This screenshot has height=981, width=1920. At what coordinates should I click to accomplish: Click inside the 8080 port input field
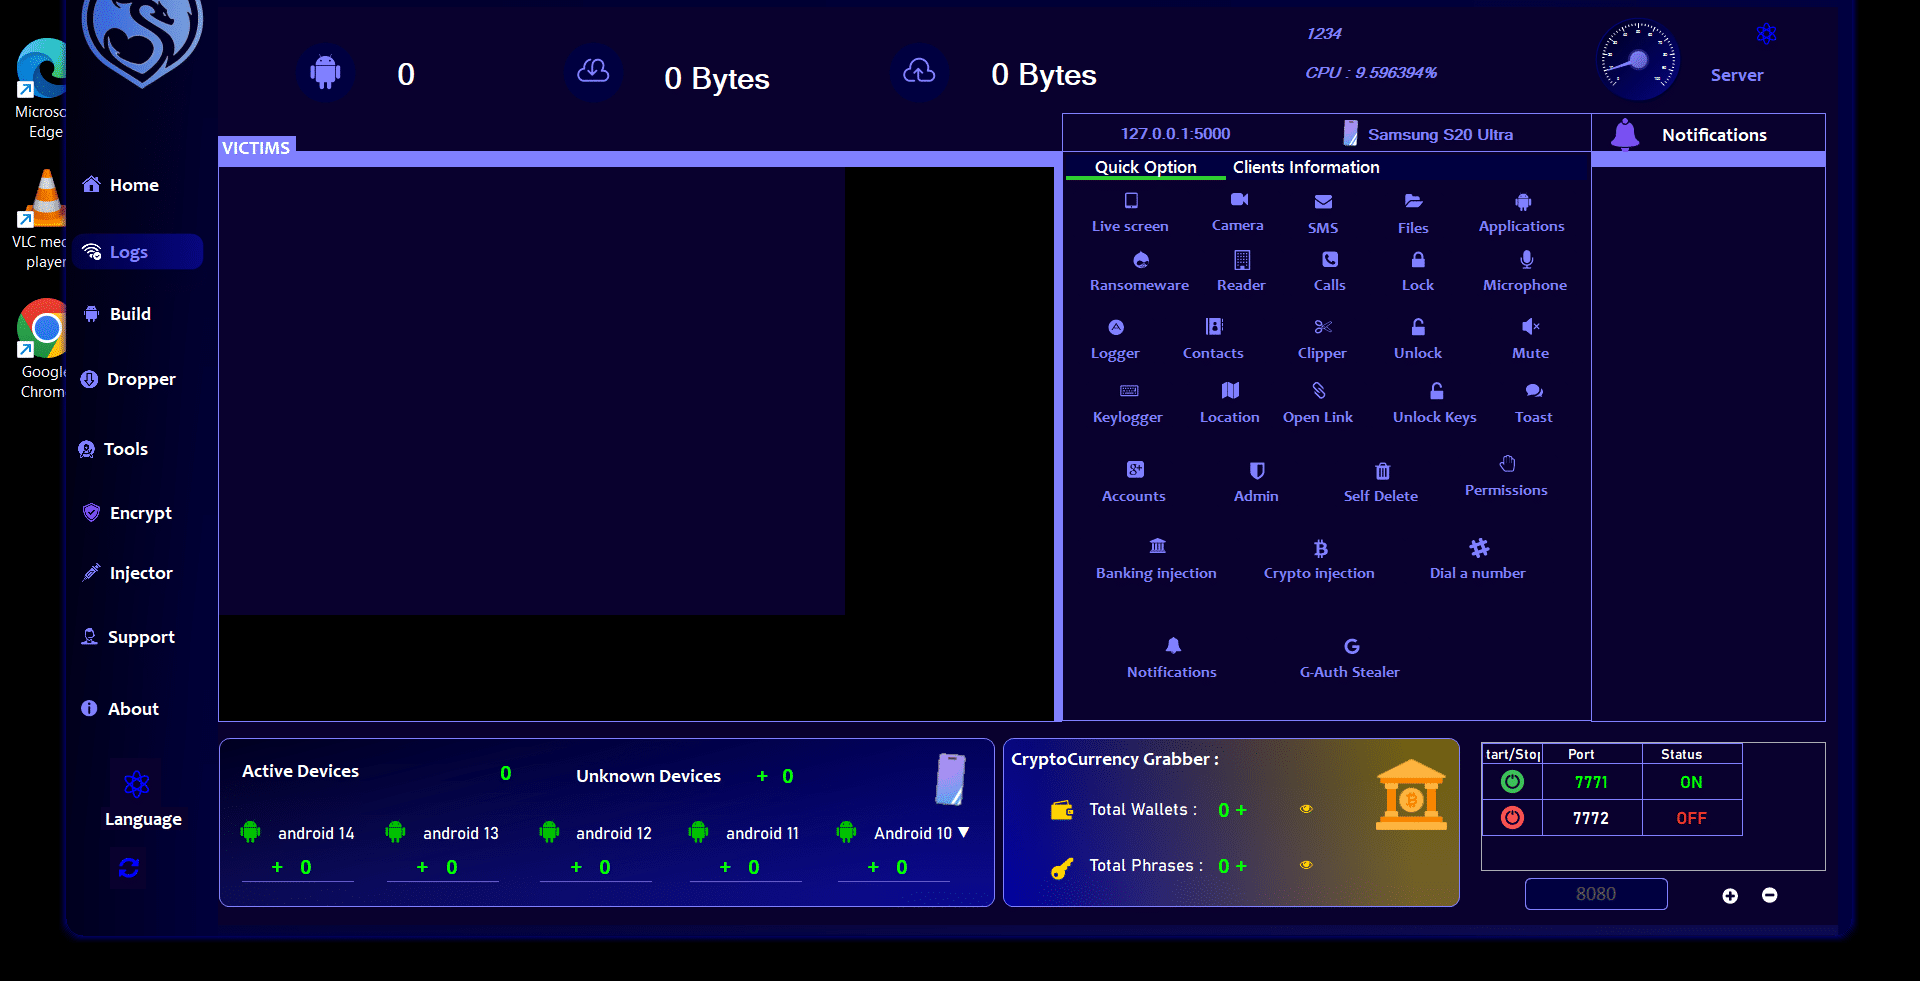[1595, 893]
